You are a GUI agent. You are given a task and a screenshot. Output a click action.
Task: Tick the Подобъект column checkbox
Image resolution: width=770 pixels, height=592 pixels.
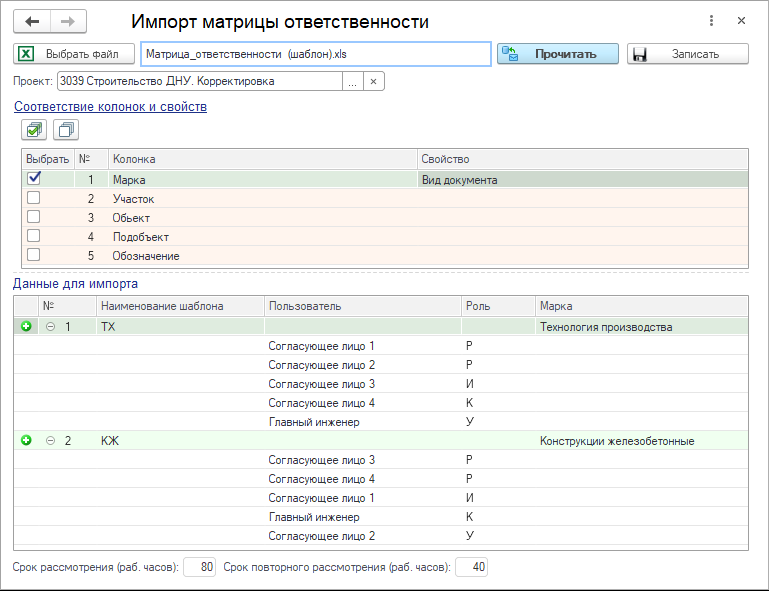[x=34, y=237]
